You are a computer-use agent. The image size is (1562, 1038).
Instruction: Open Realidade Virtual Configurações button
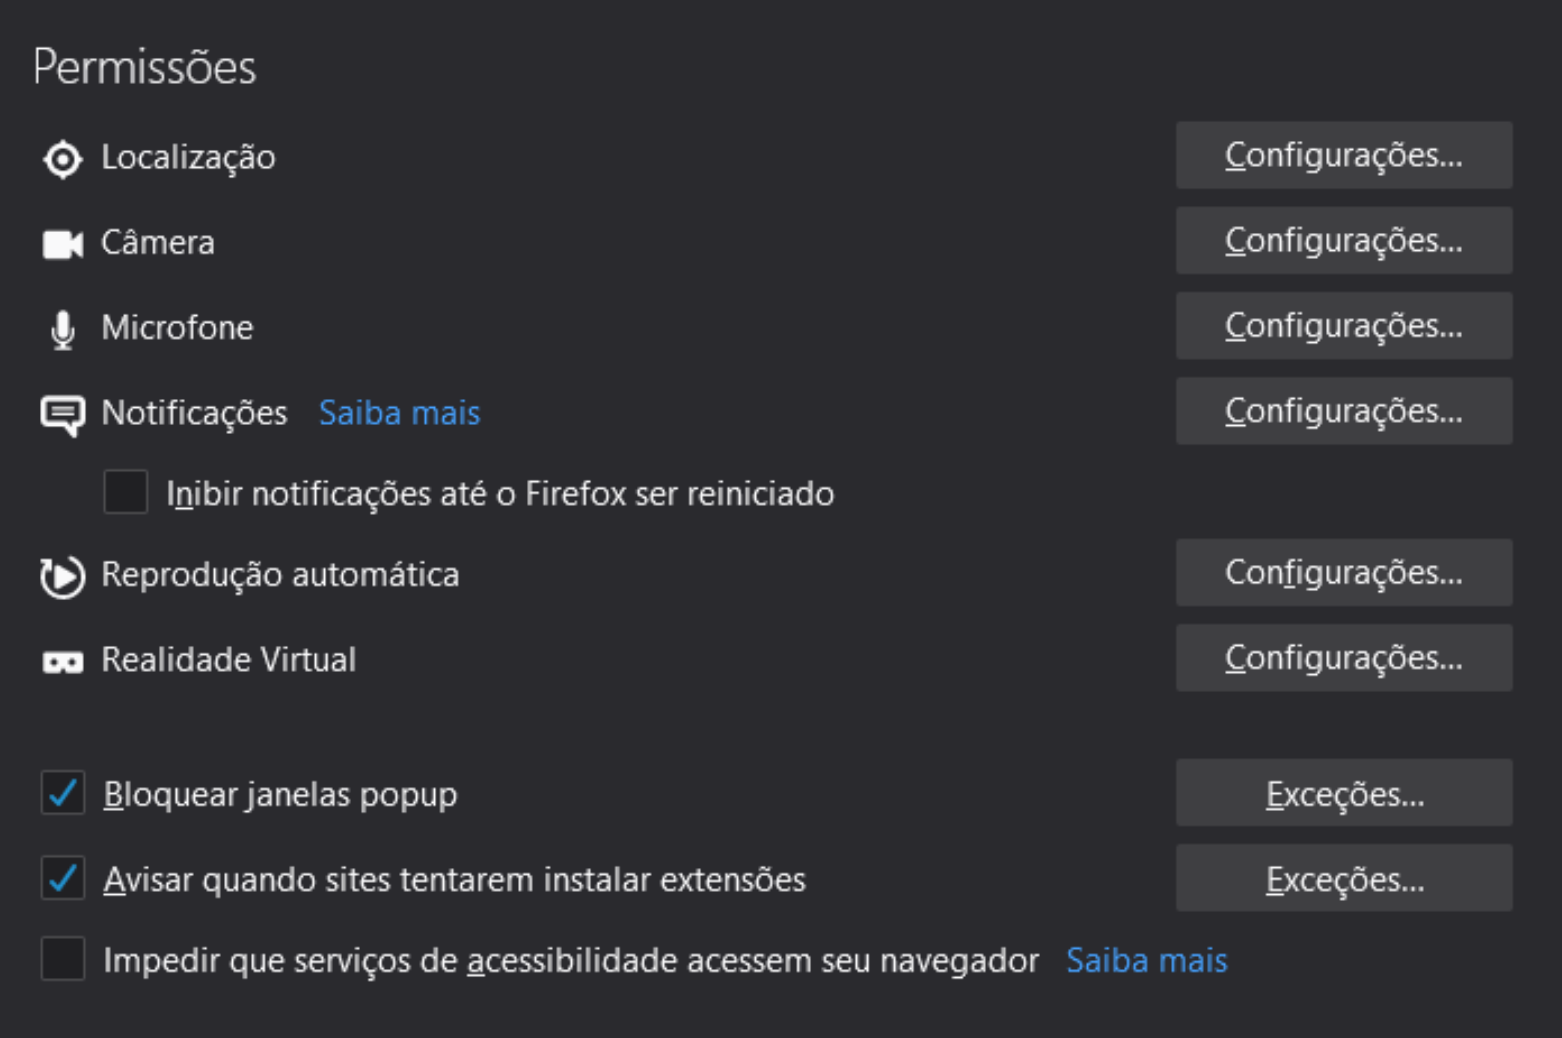[1343, 658]
